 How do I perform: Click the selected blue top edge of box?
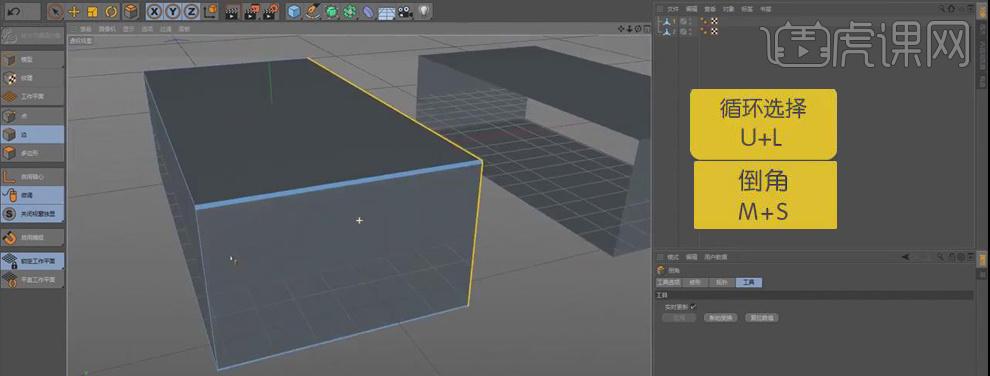338,184
